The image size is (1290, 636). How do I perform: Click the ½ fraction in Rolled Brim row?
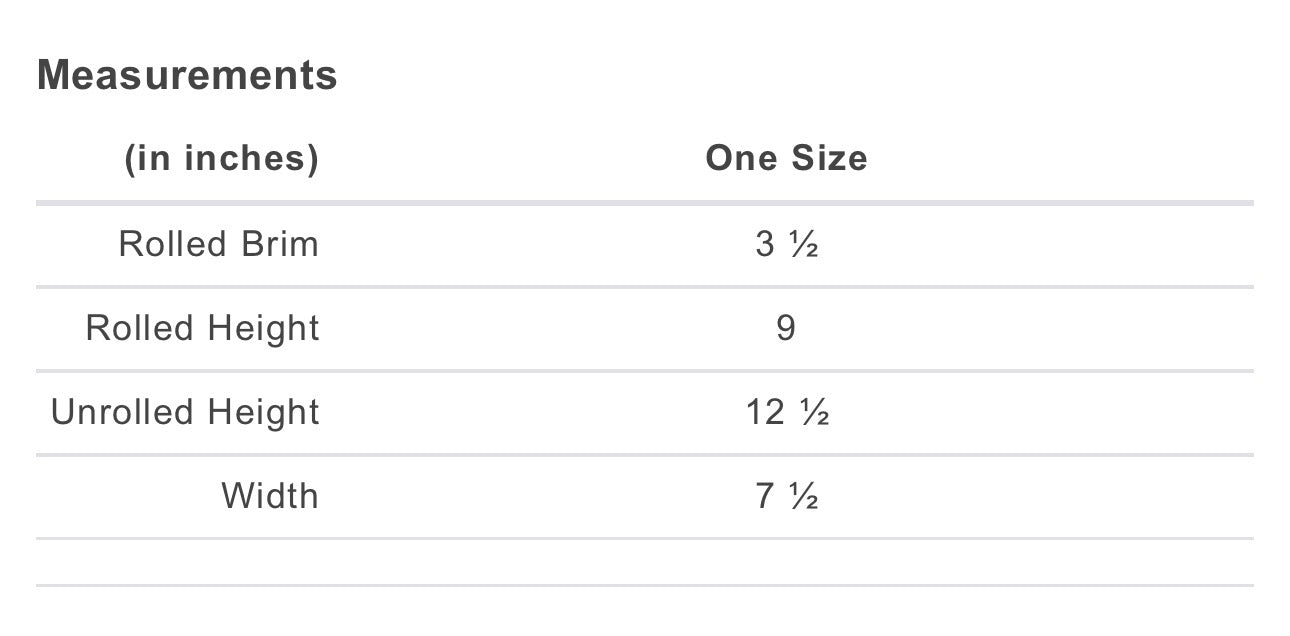pyautogui.click(x=803, y=244)
